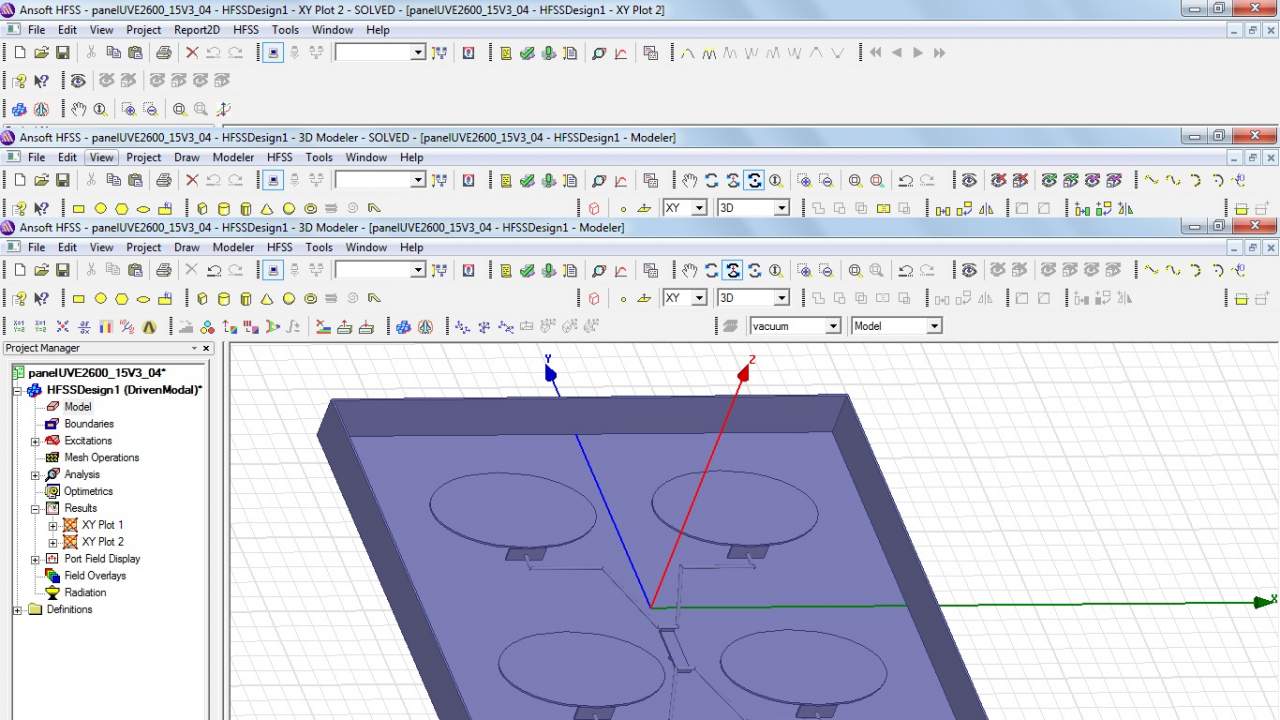Image resolution: width=1280 pixels, height=720 pixels.
Task: Toggle the show/hide objects eye icon, front window
Action: [x=969, y=270]
